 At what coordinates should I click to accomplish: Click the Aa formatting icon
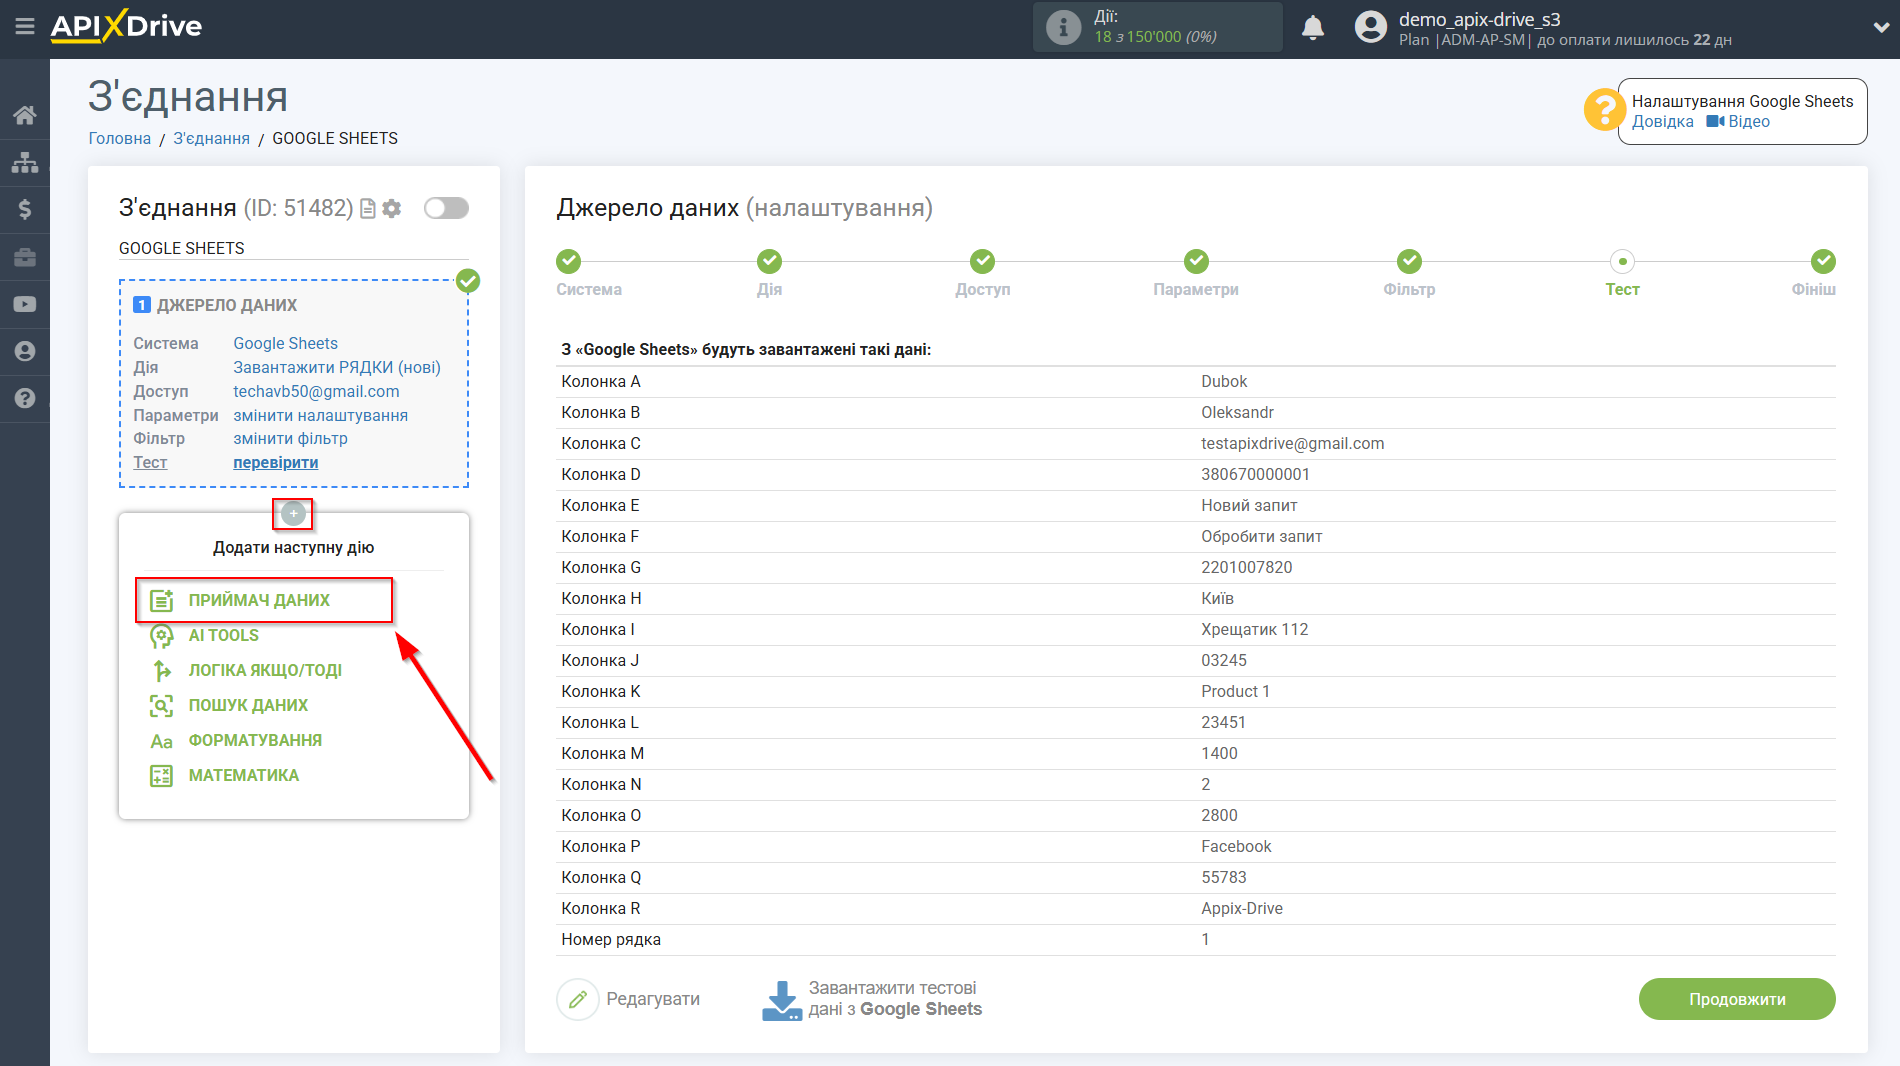(161, 741)
